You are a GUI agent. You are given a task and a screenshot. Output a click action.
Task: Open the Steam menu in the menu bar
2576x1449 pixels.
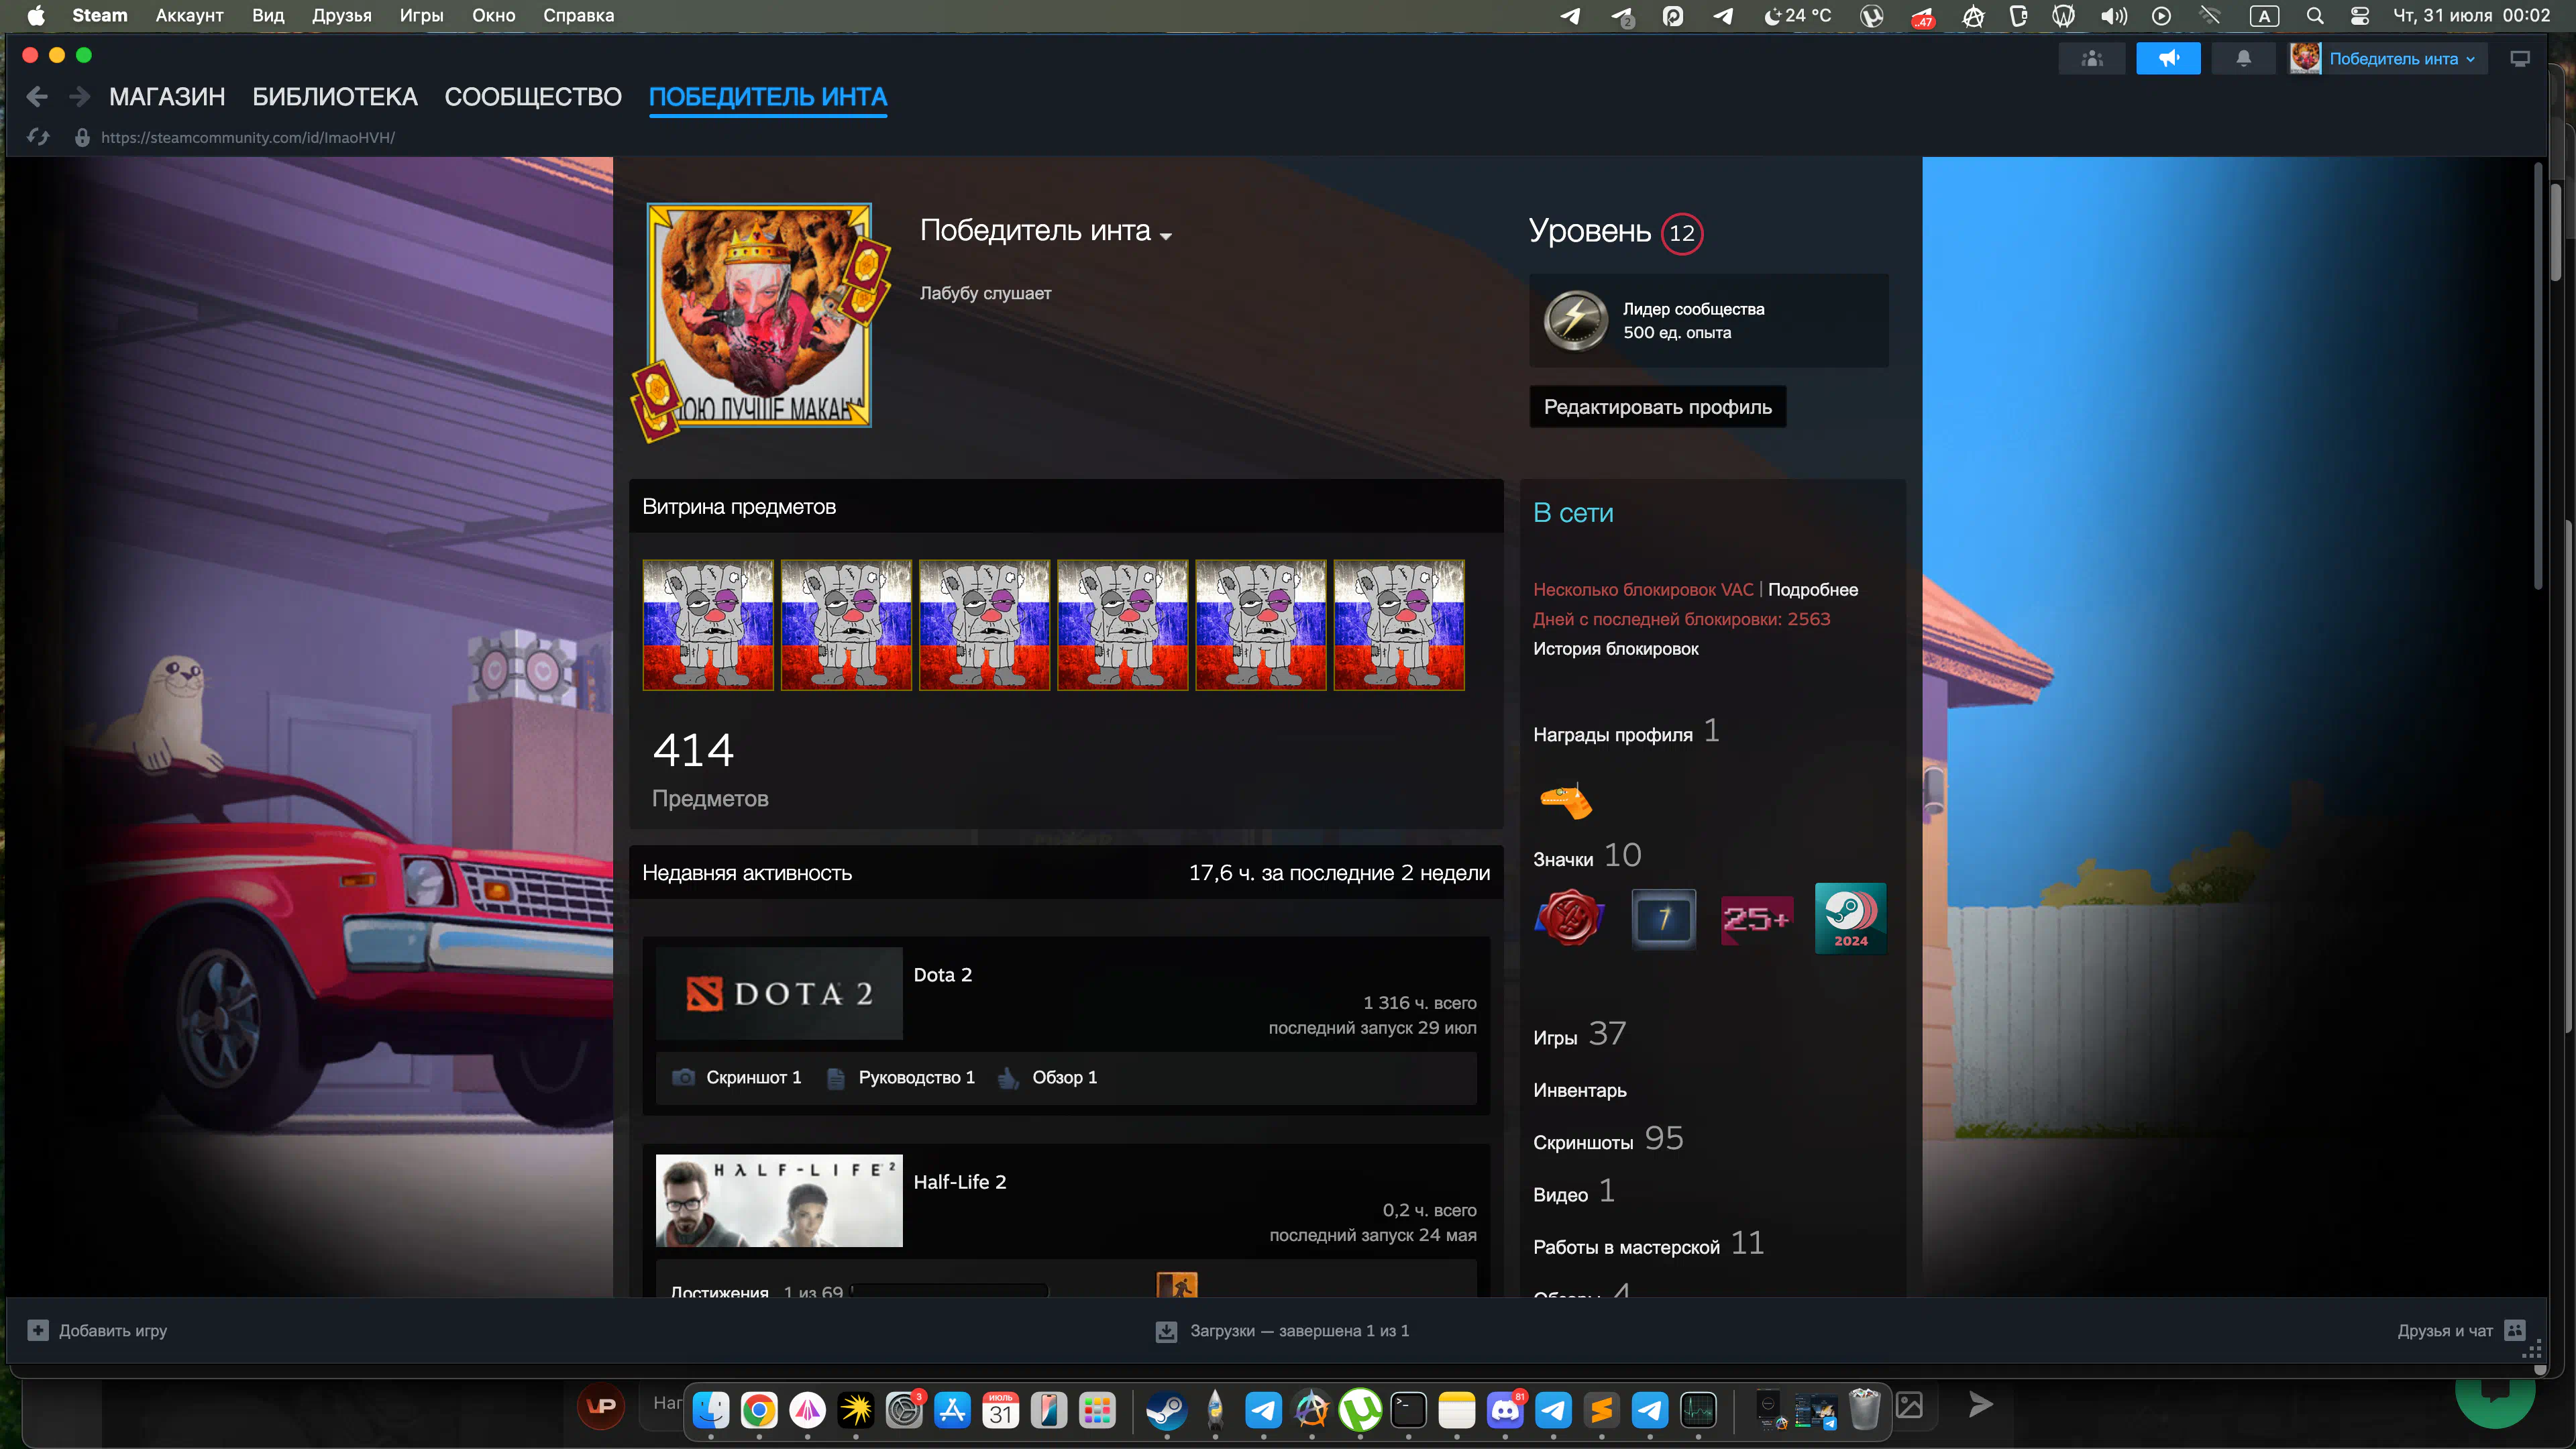click(x=100, y=15)
